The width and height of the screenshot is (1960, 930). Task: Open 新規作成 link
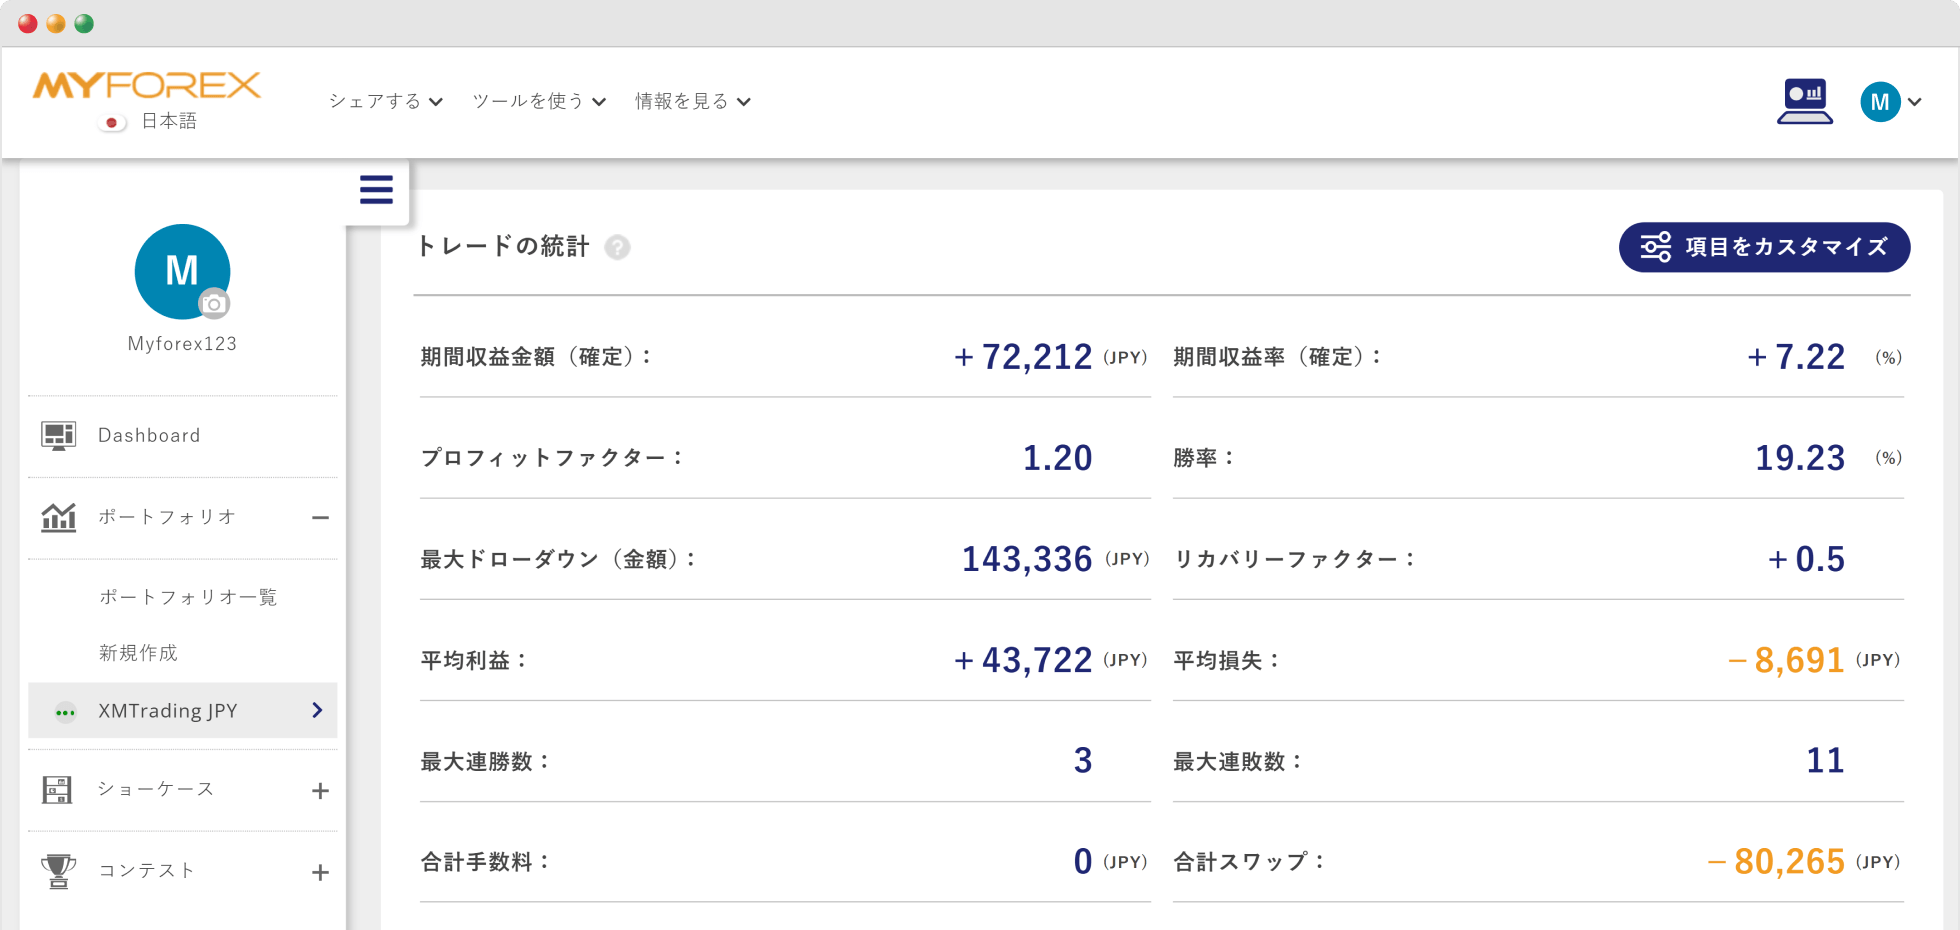138,653
